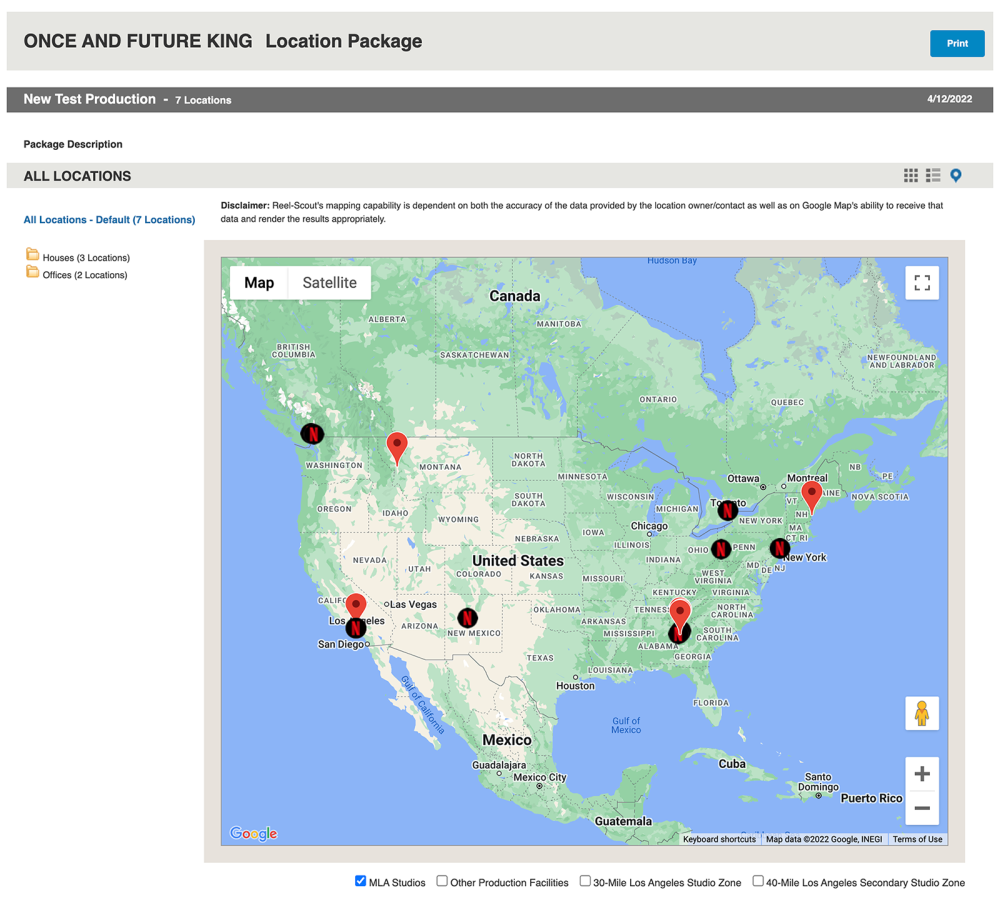Open the Houses folder icon
The image size is (1000, 903).
(32, 254)
